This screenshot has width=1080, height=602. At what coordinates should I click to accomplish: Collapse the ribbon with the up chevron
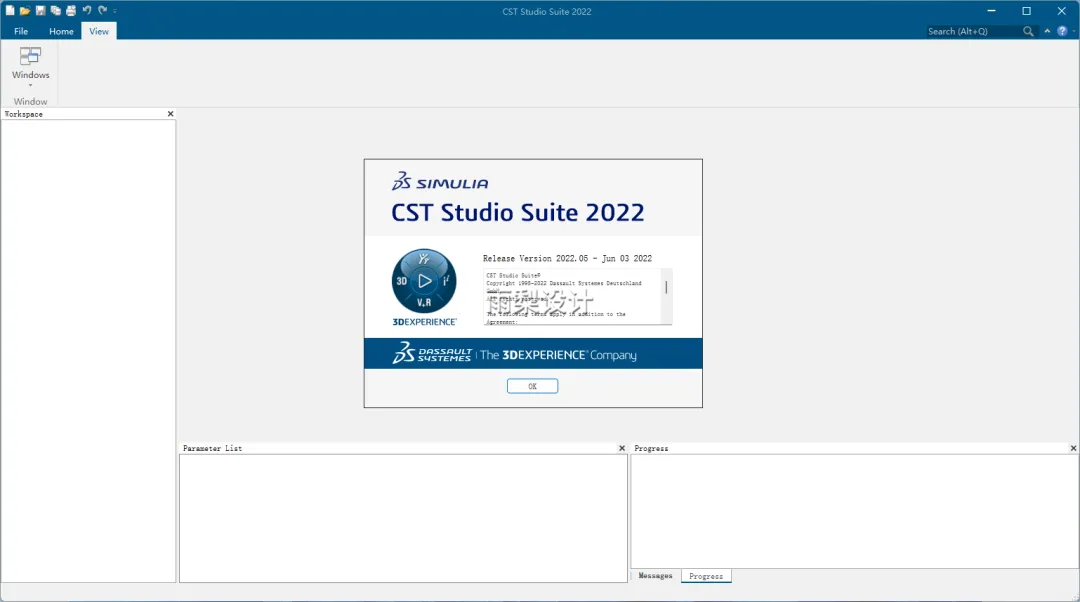point(1048,31)
